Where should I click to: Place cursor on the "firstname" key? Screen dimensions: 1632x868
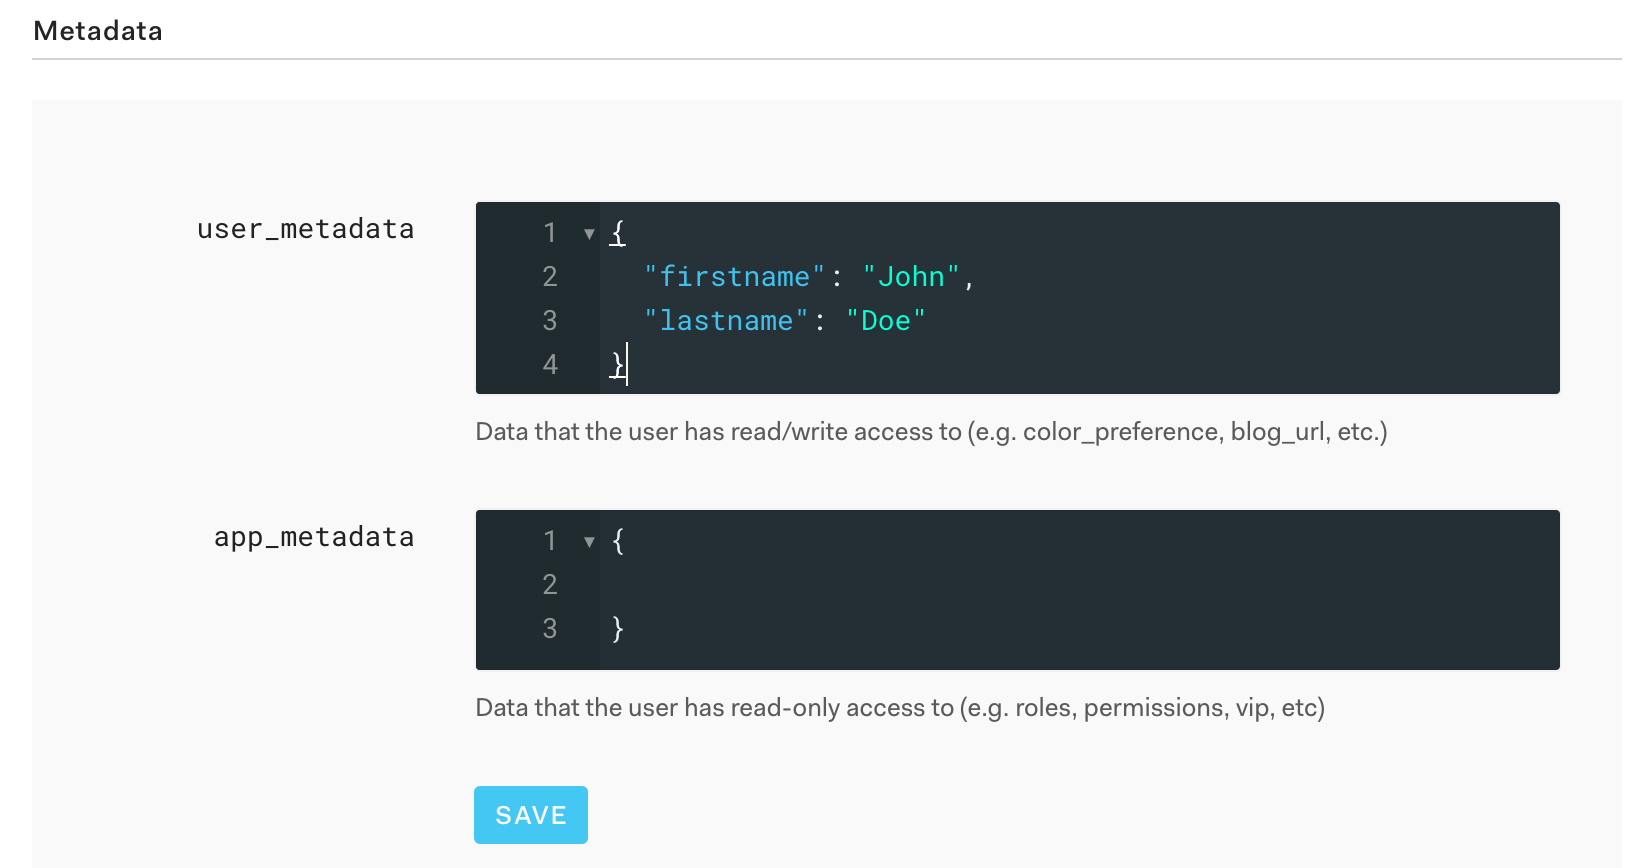point(734,277)
